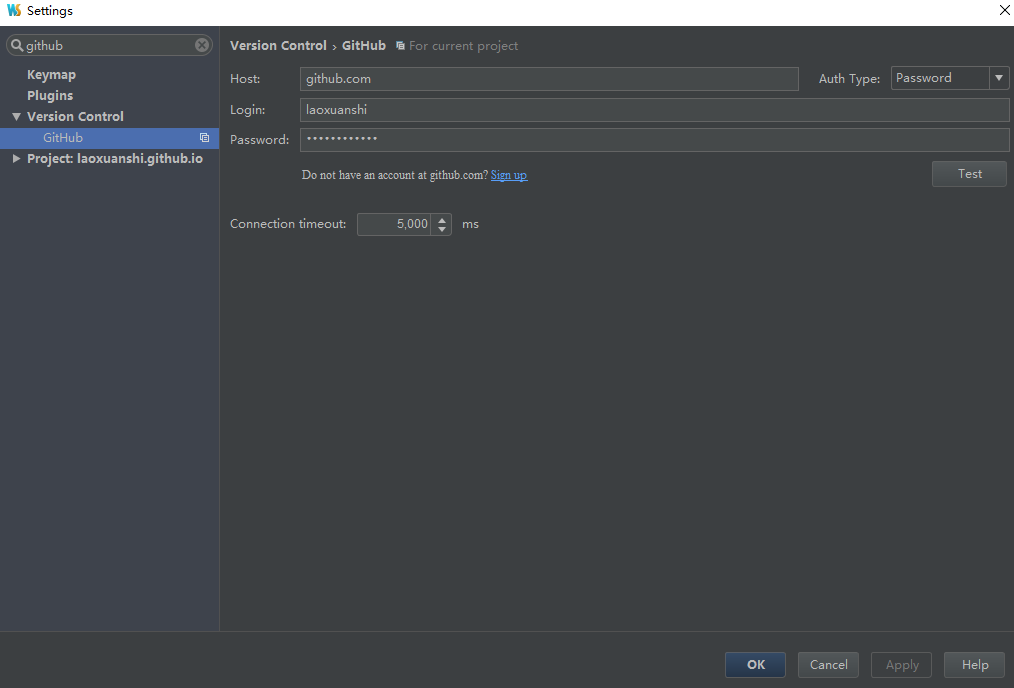Click into the Password field
This screenshot has height=688, width=1014.
click(x=654, y=140)
